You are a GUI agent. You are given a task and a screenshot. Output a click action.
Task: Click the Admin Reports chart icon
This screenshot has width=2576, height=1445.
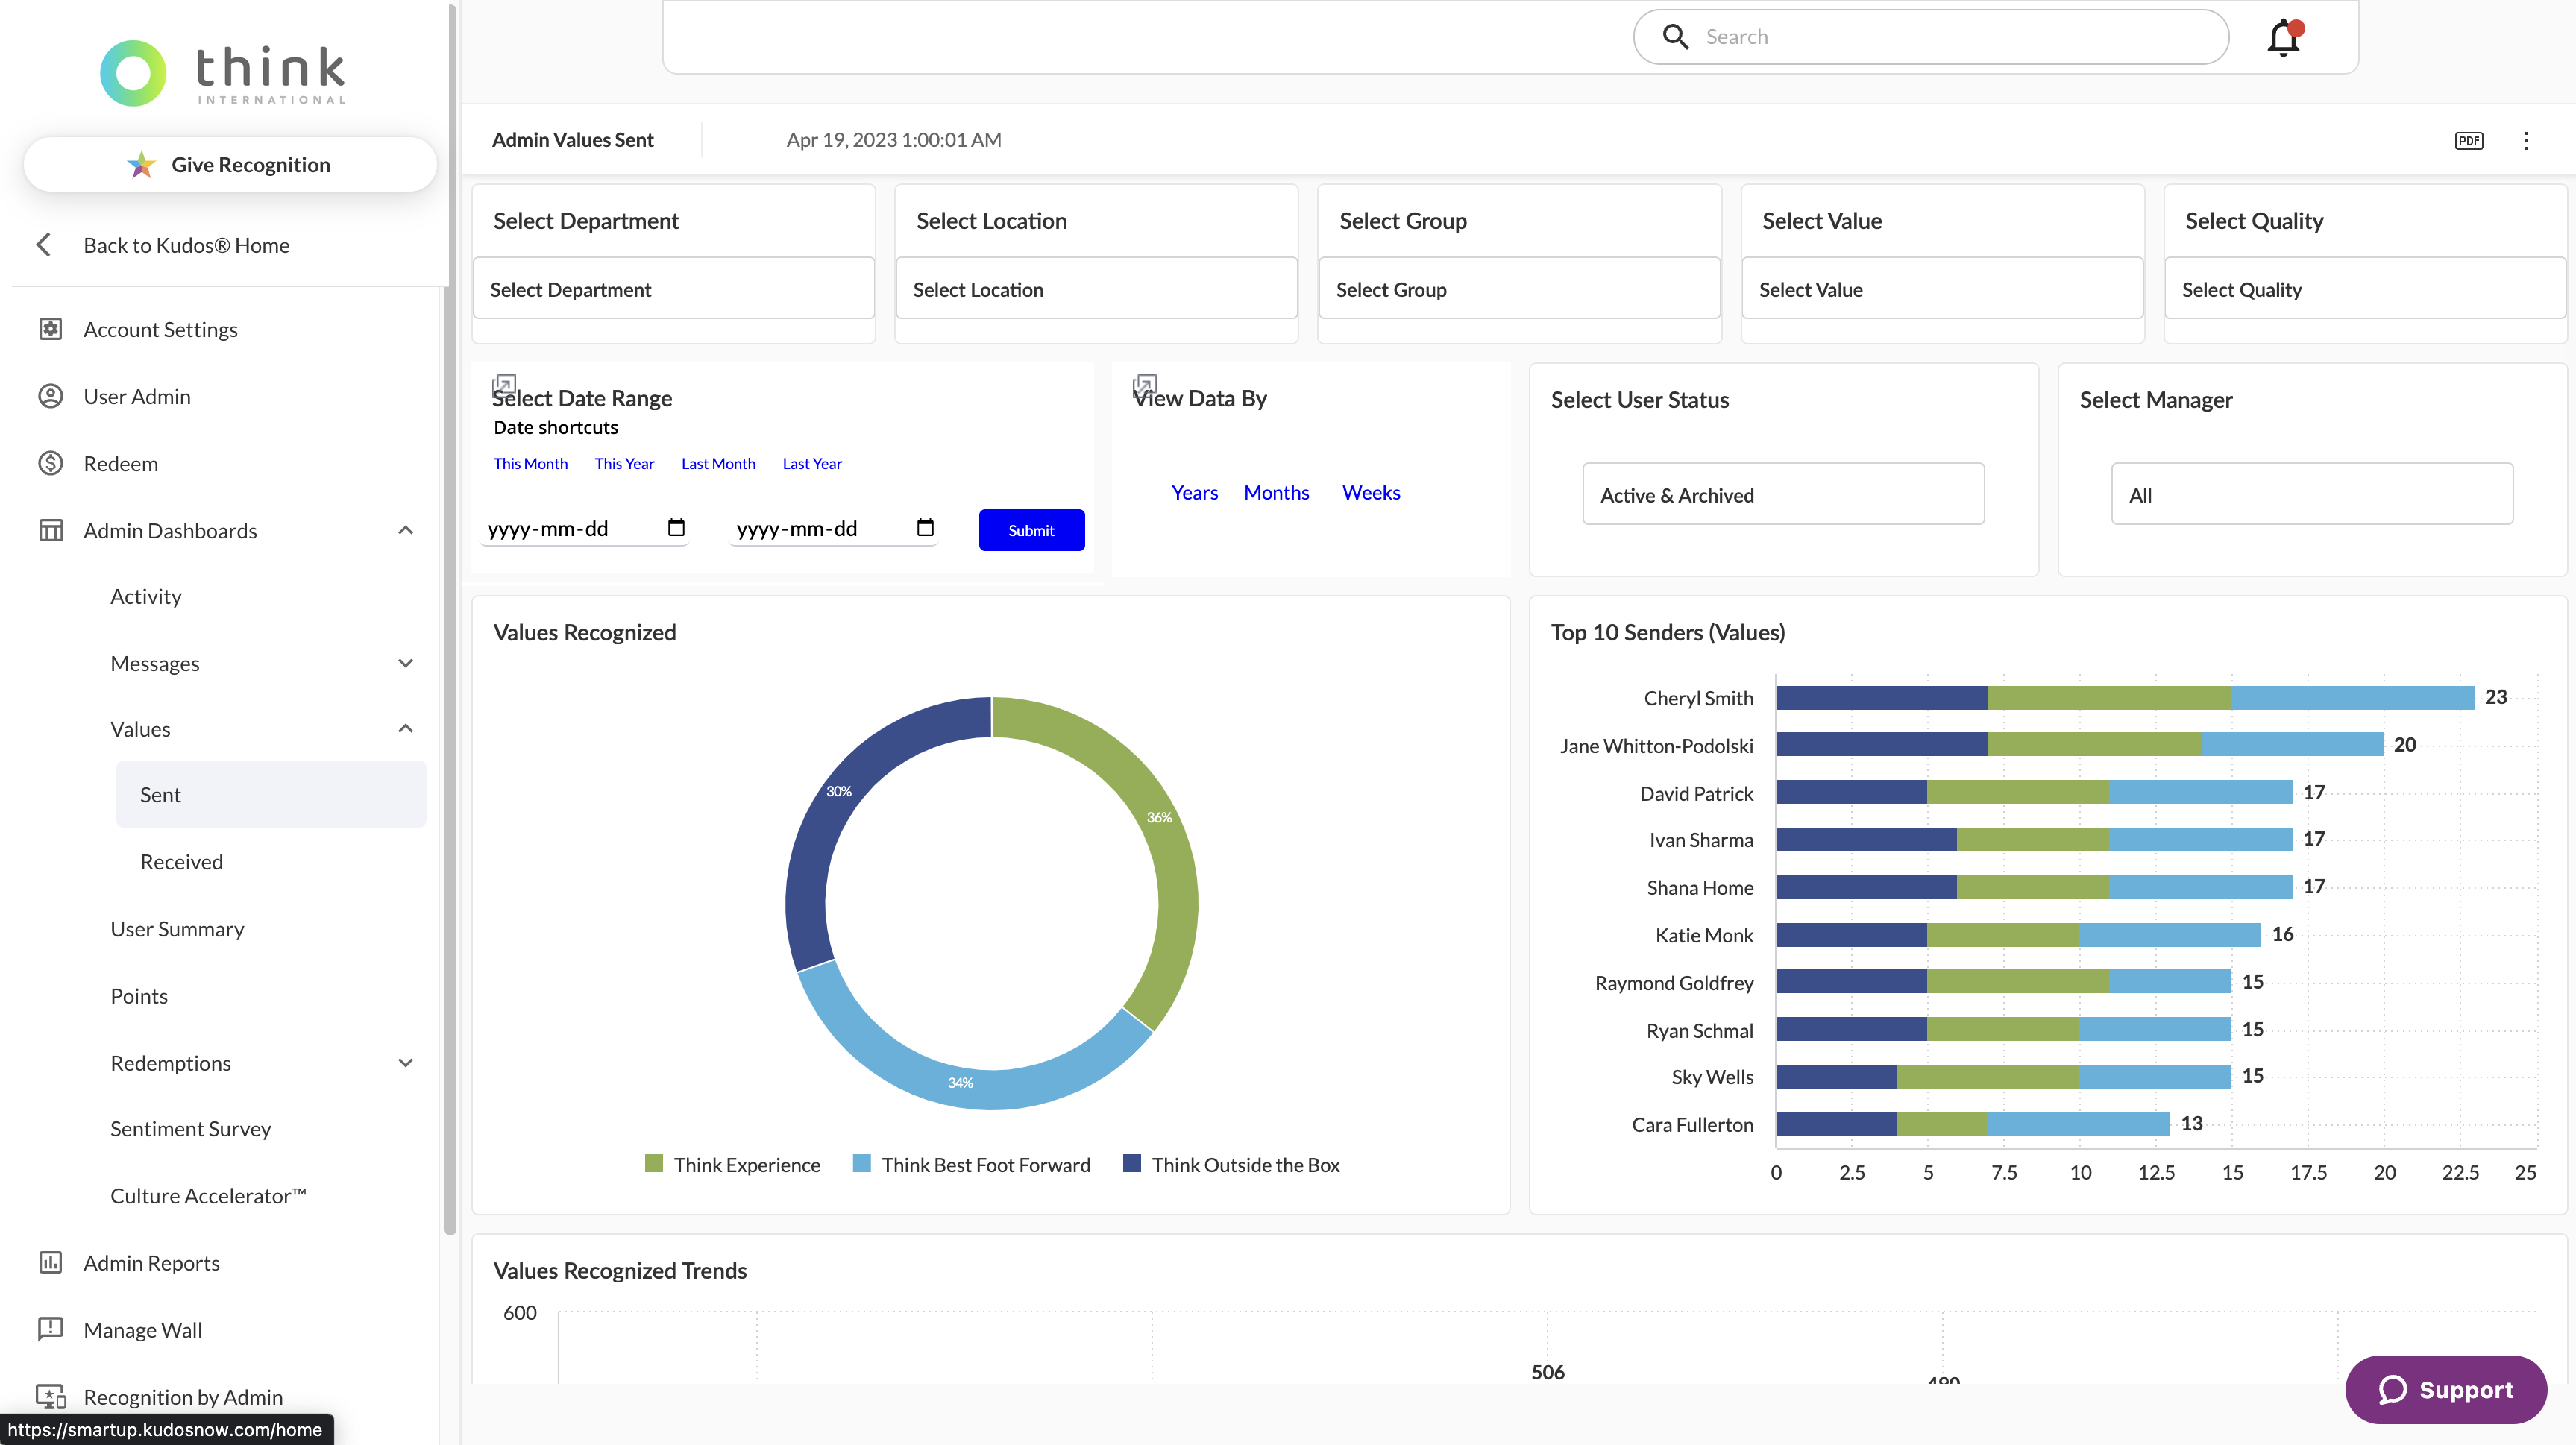tap(50, 1262)
